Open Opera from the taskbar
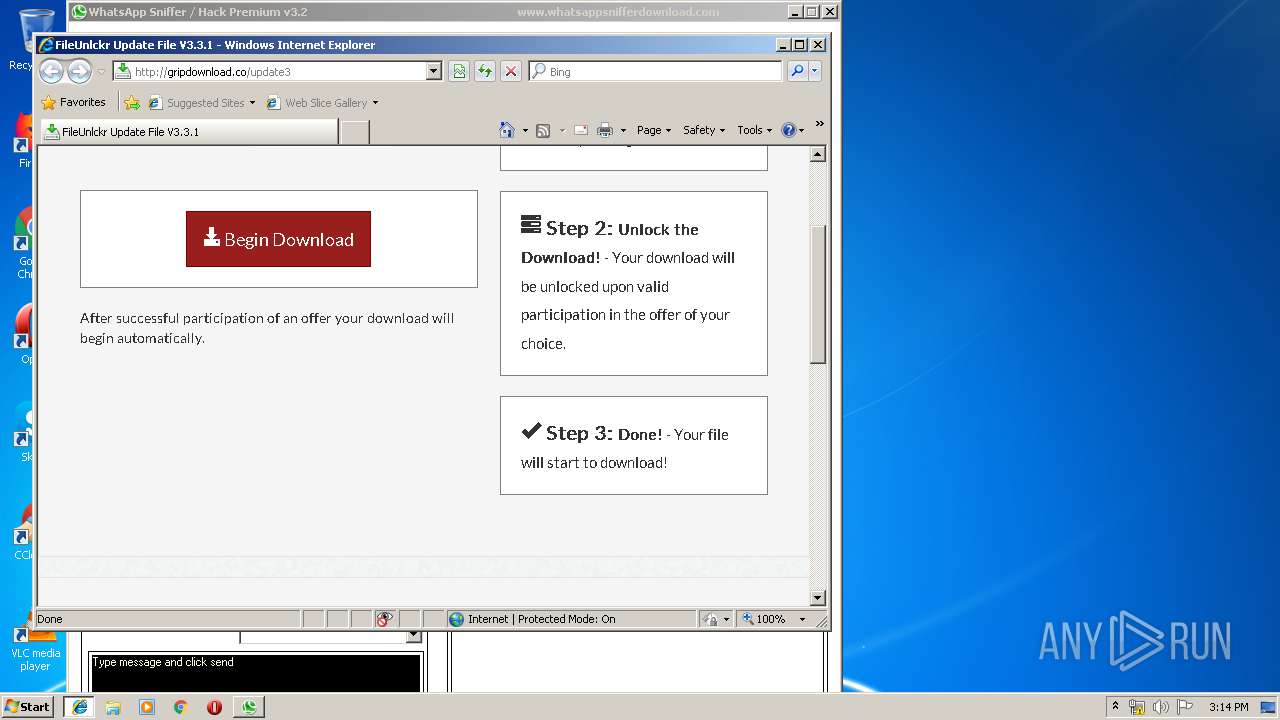Image resolution: width=1280 pixels, height=720 pixels. click(214, 707)
